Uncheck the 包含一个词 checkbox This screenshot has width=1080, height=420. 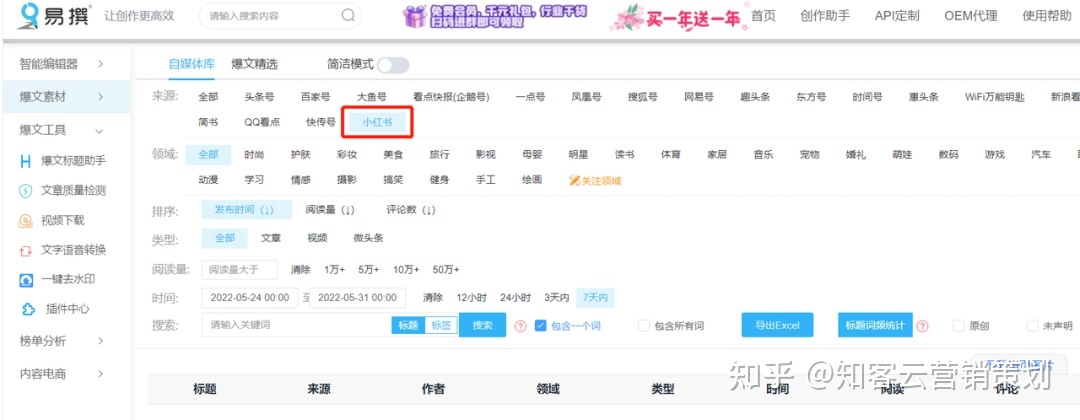[x=540, y=325]
